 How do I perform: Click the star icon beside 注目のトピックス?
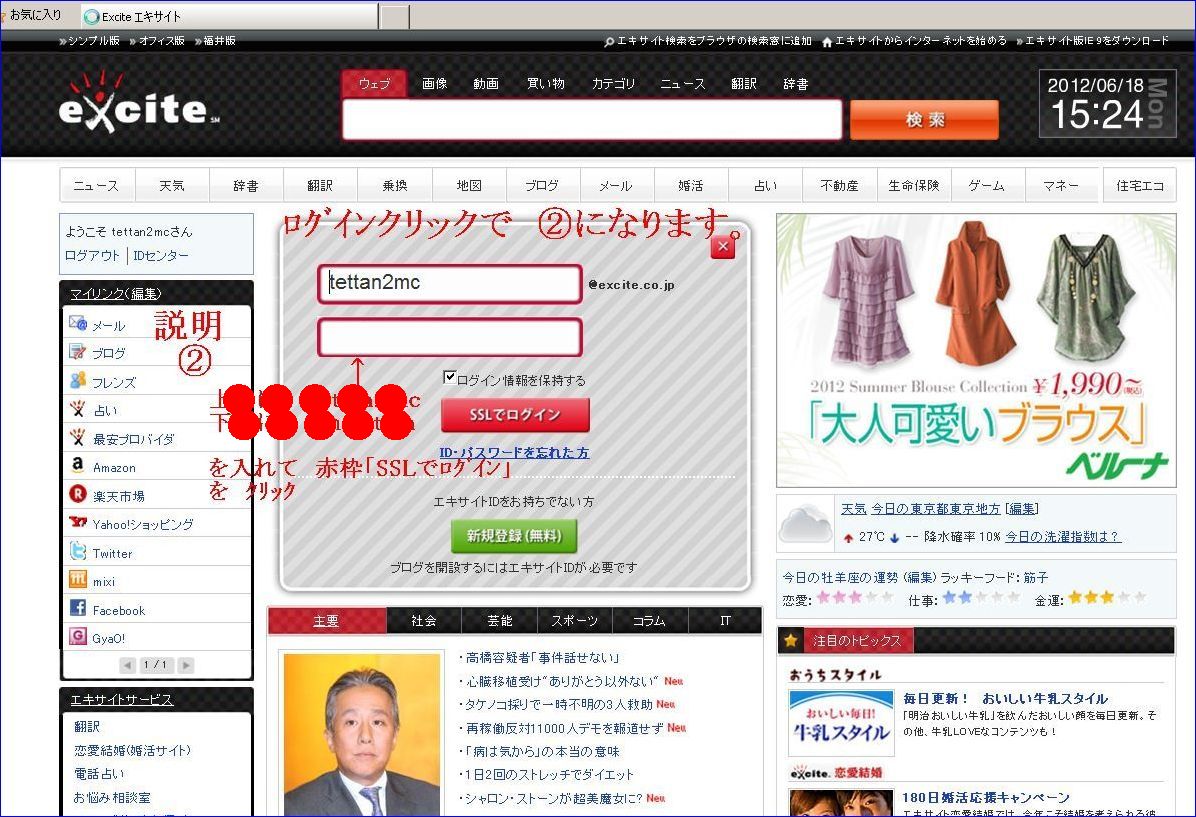tap(791, 641)
